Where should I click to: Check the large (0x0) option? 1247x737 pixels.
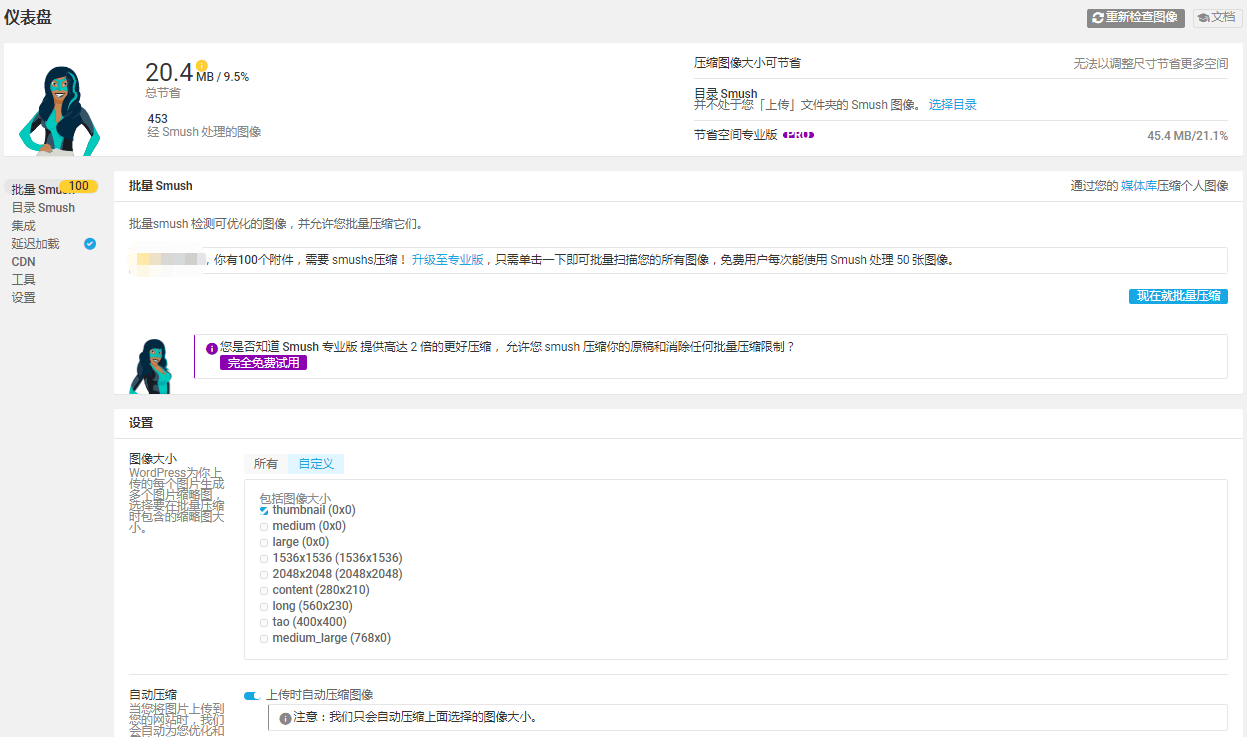[x=264, y=542]
